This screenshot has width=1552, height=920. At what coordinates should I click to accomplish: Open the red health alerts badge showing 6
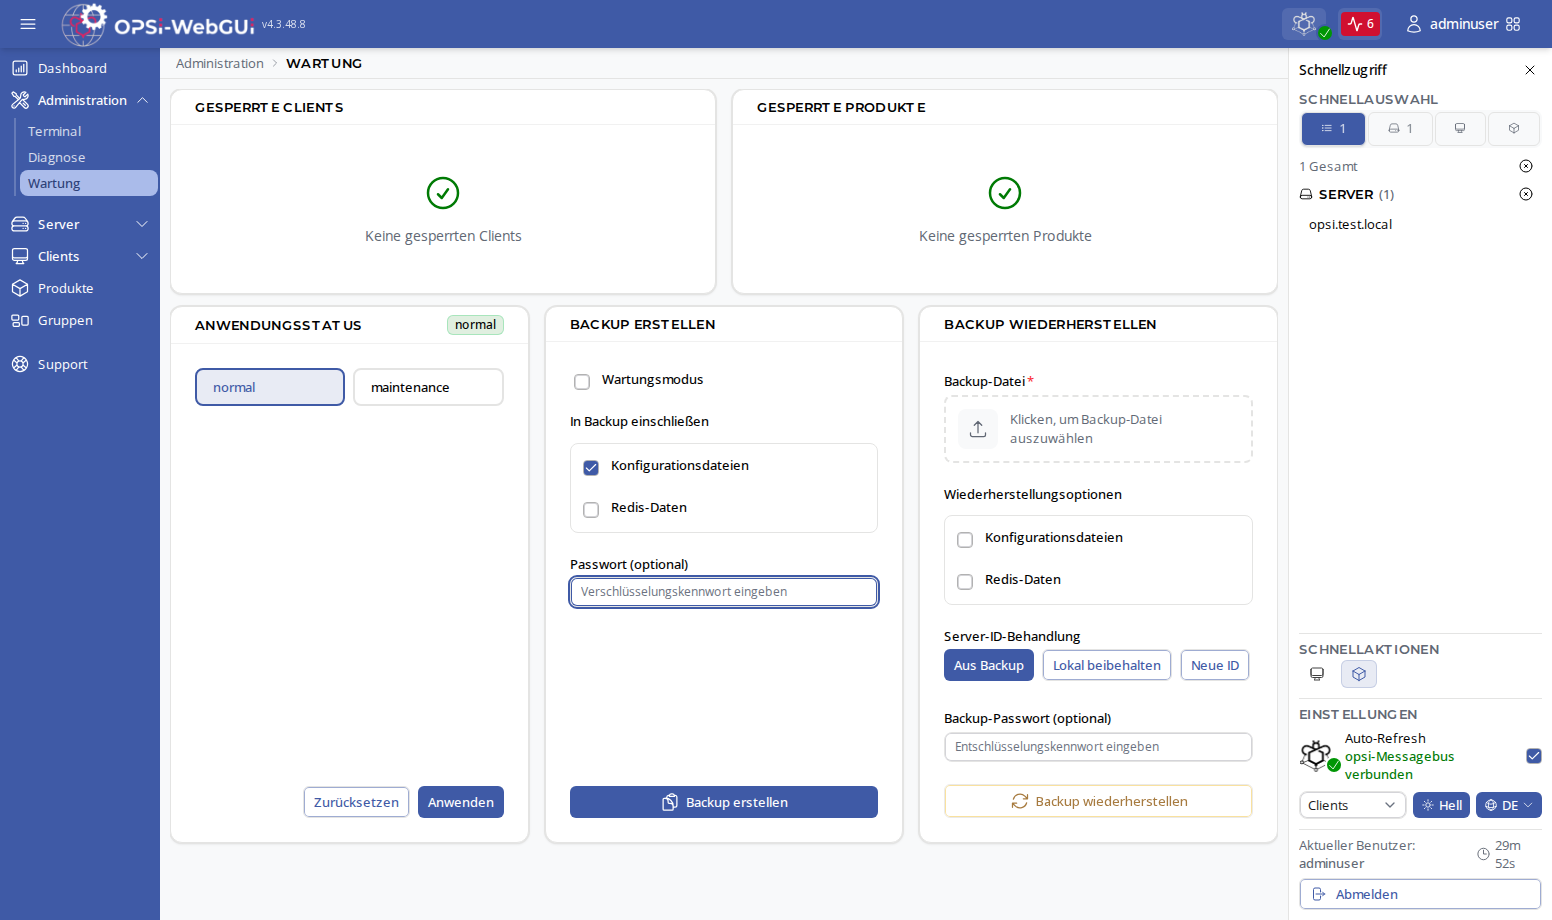(x=1360, y=24)
